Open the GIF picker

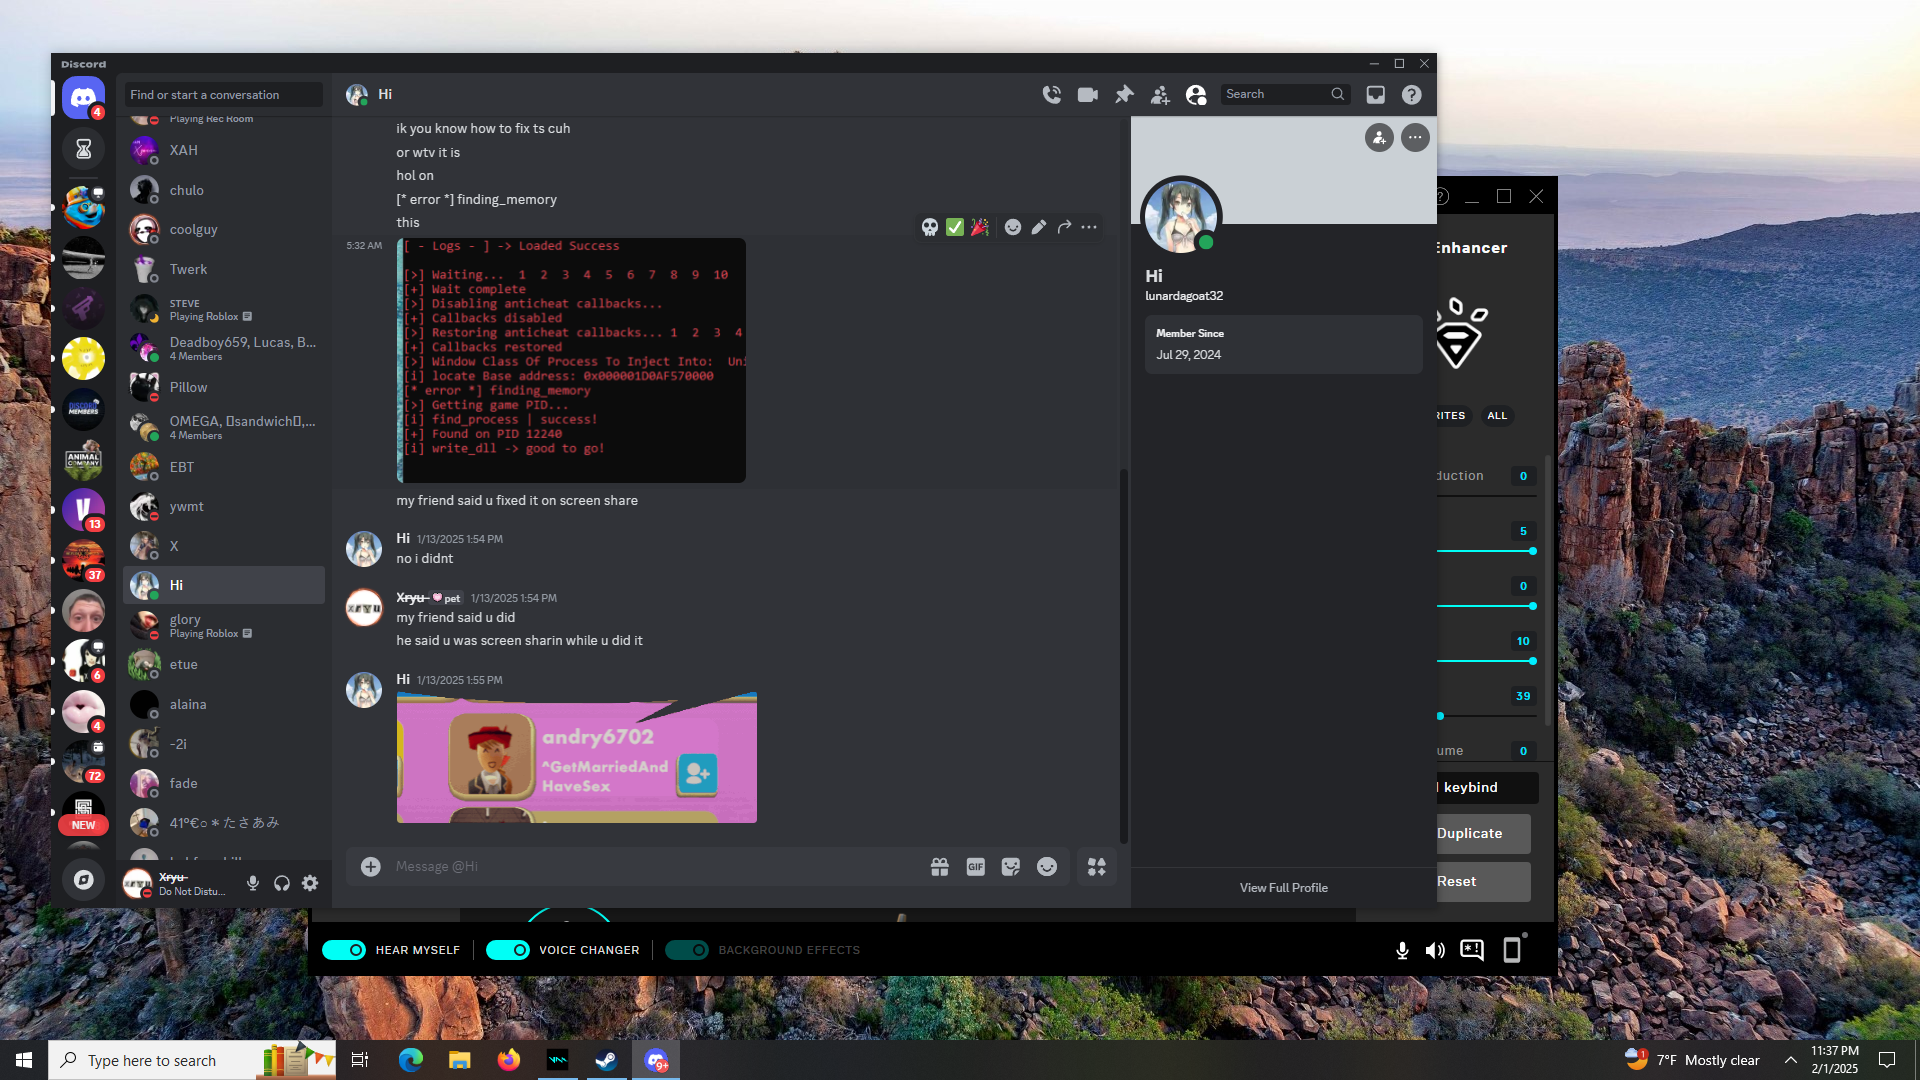coord(975,867)
